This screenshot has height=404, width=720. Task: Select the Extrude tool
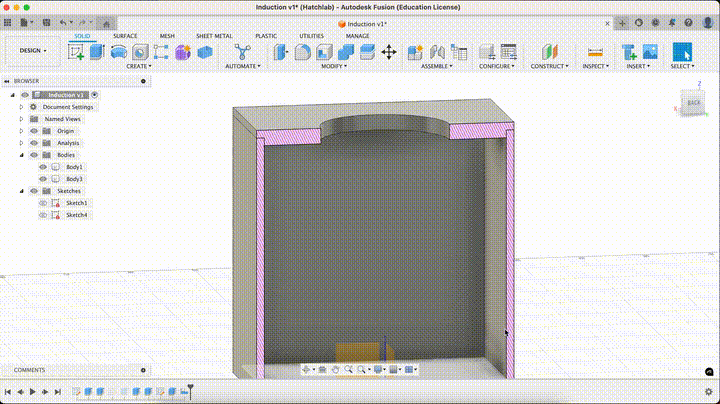(97, 52)
